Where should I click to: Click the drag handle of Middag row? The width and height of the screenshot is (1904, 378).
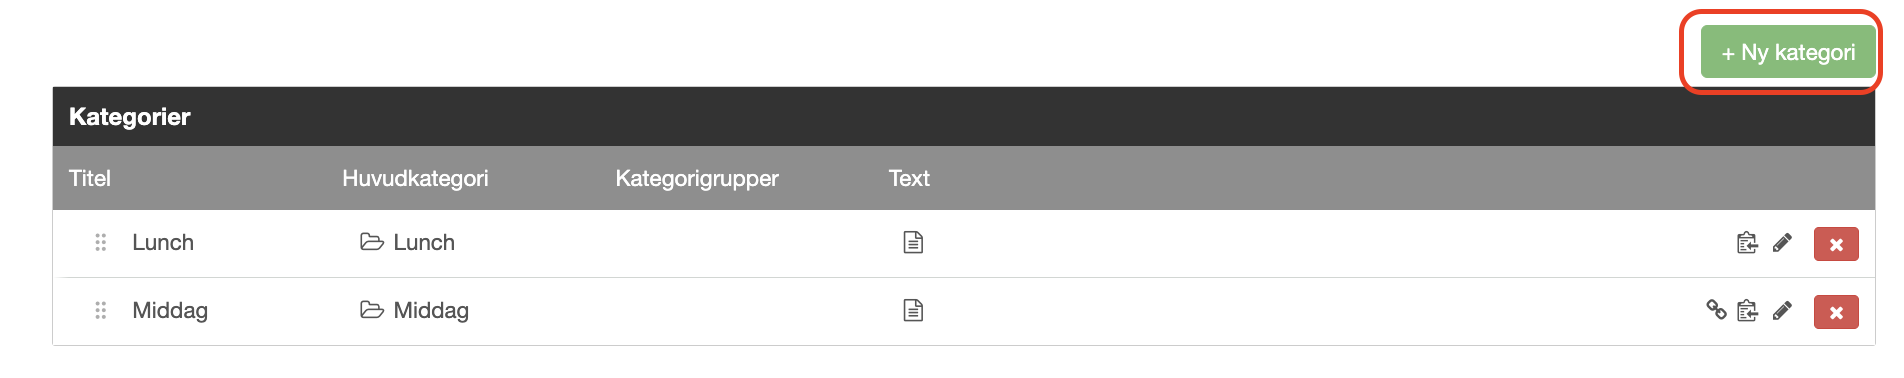(x=100, y=310)
